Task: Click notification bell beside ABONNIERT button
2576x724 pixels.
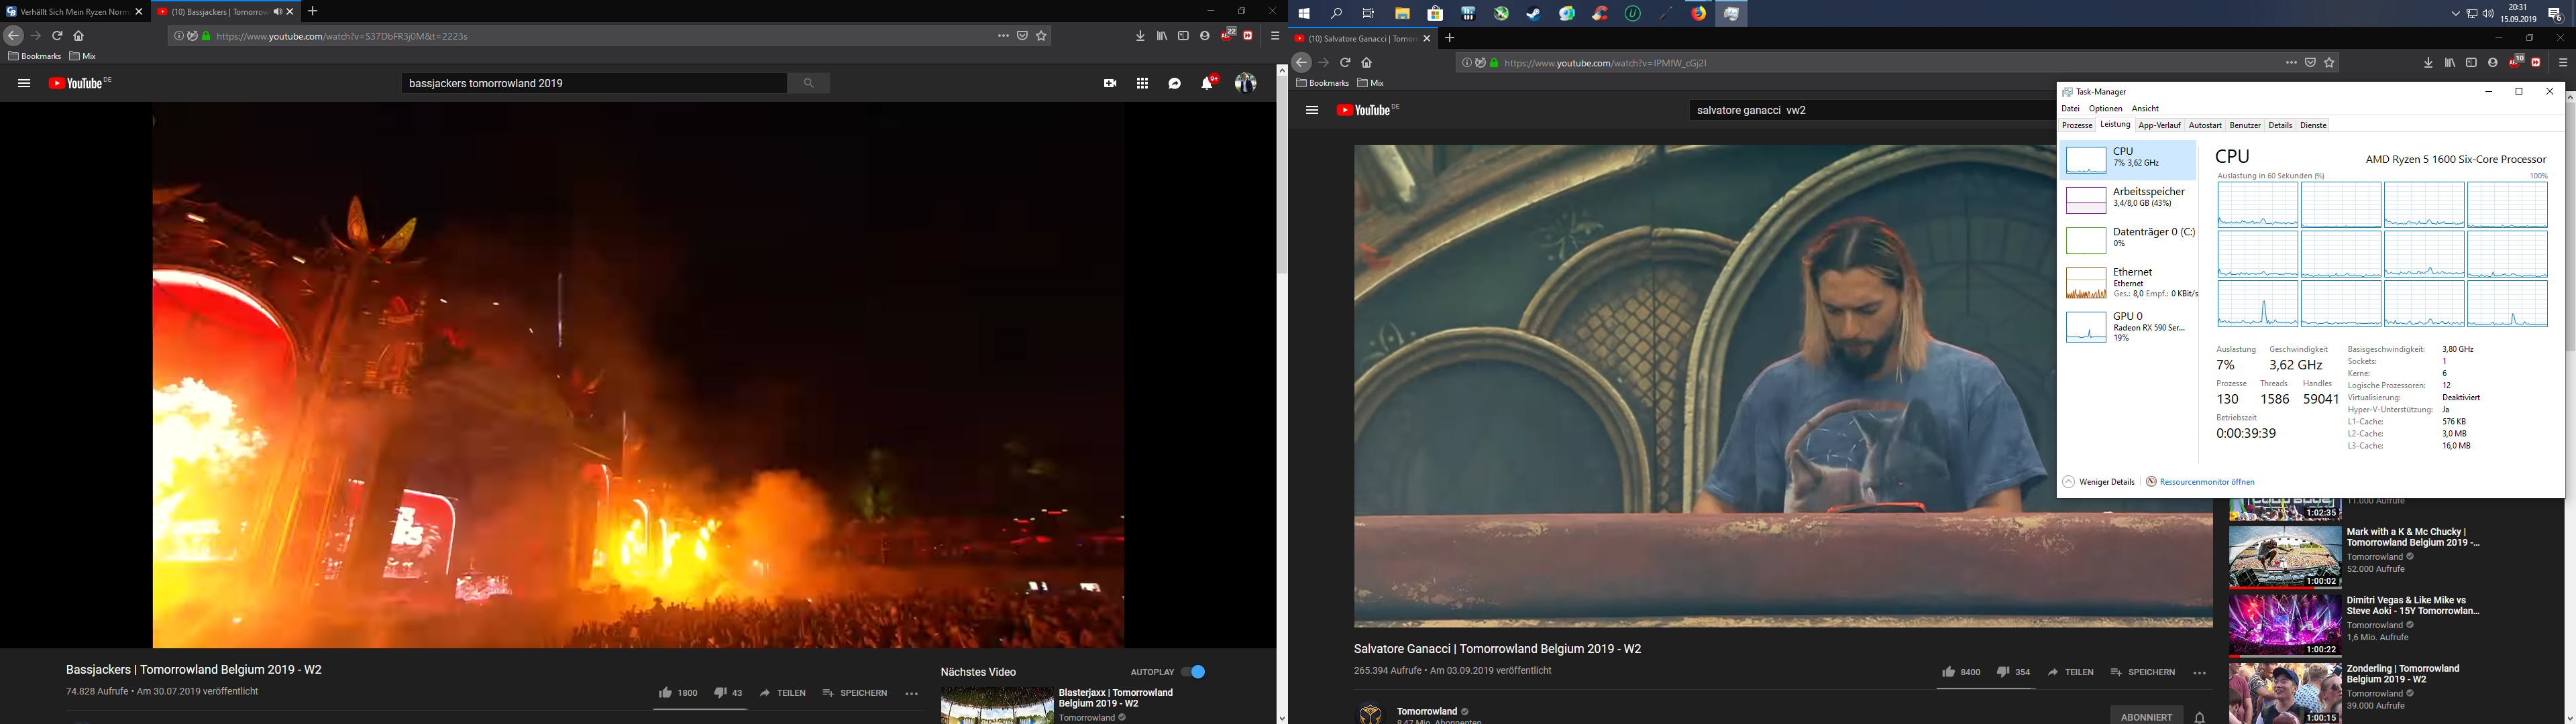Action: [x=2200, y=717]
